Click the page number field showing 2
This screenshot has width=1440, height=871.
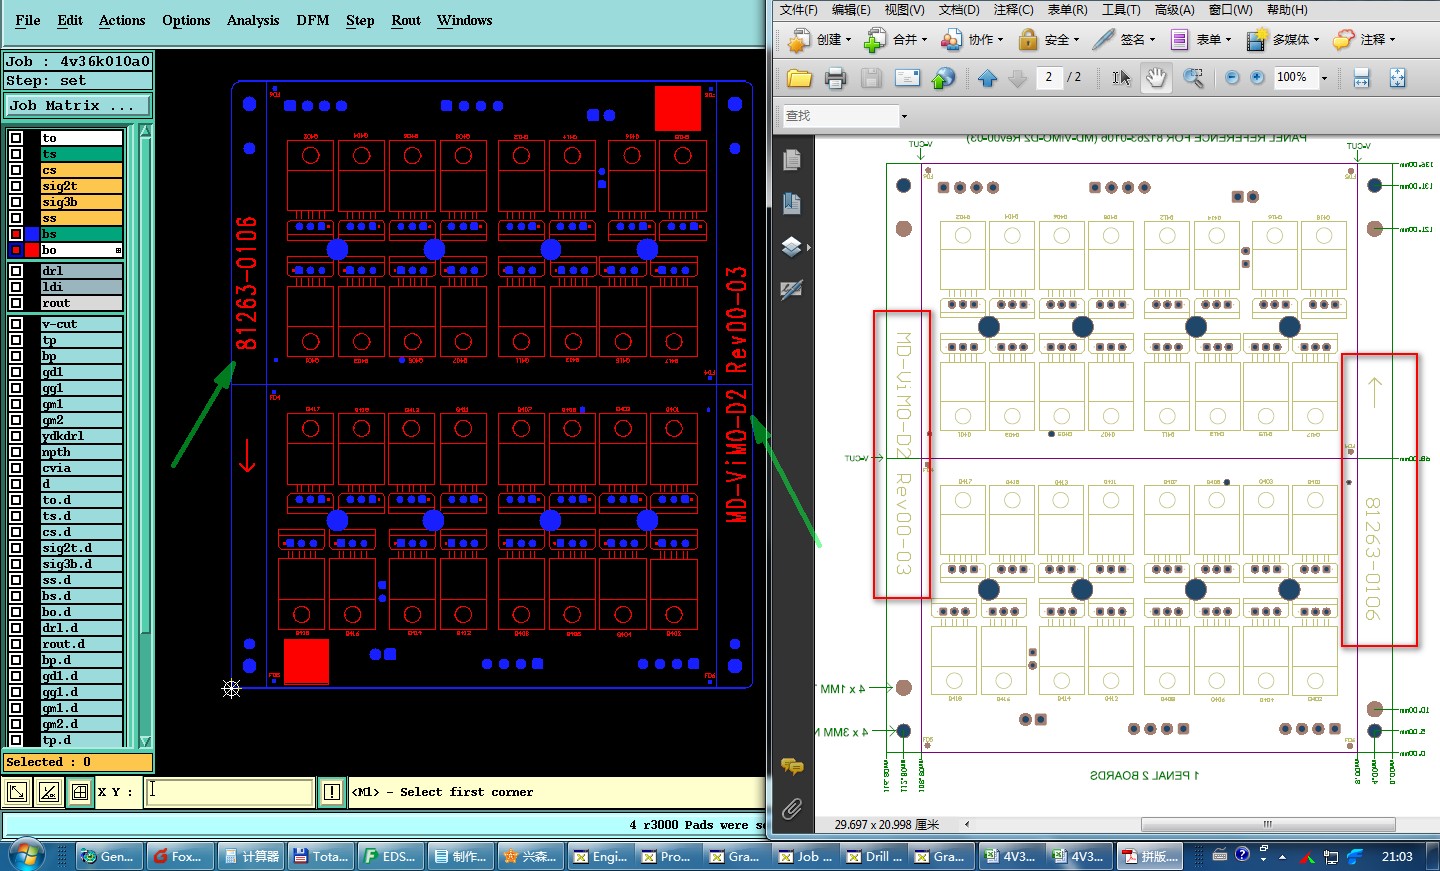[x=1049, y=77]
